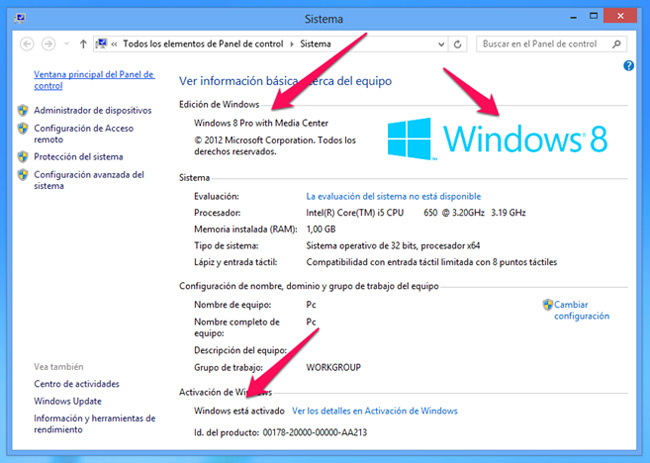650x463 pixels.
Task: Open Ver los detalles en Activación de Windows
Action: click(375, 411)
